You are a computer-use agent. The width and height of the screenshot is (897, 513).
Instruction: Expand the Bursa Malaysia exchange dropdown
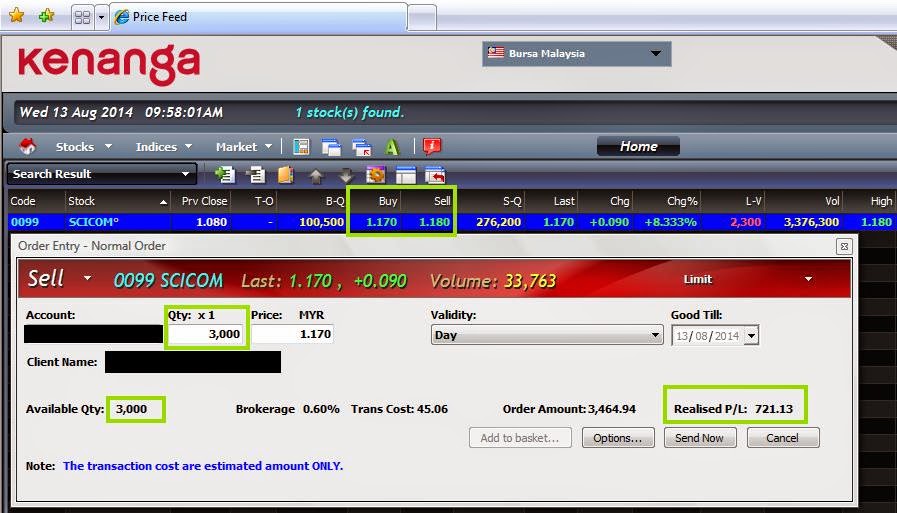(656, 54)
